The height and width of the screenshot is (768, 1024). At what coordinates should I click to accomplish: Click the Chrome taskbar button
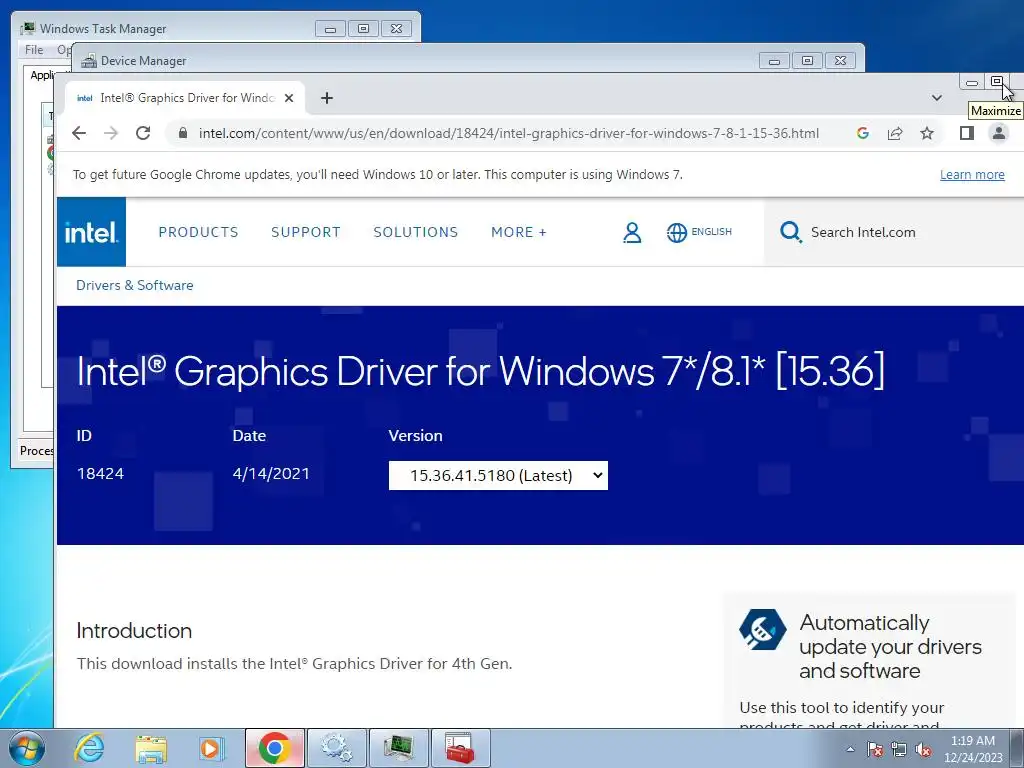point(275,748)
